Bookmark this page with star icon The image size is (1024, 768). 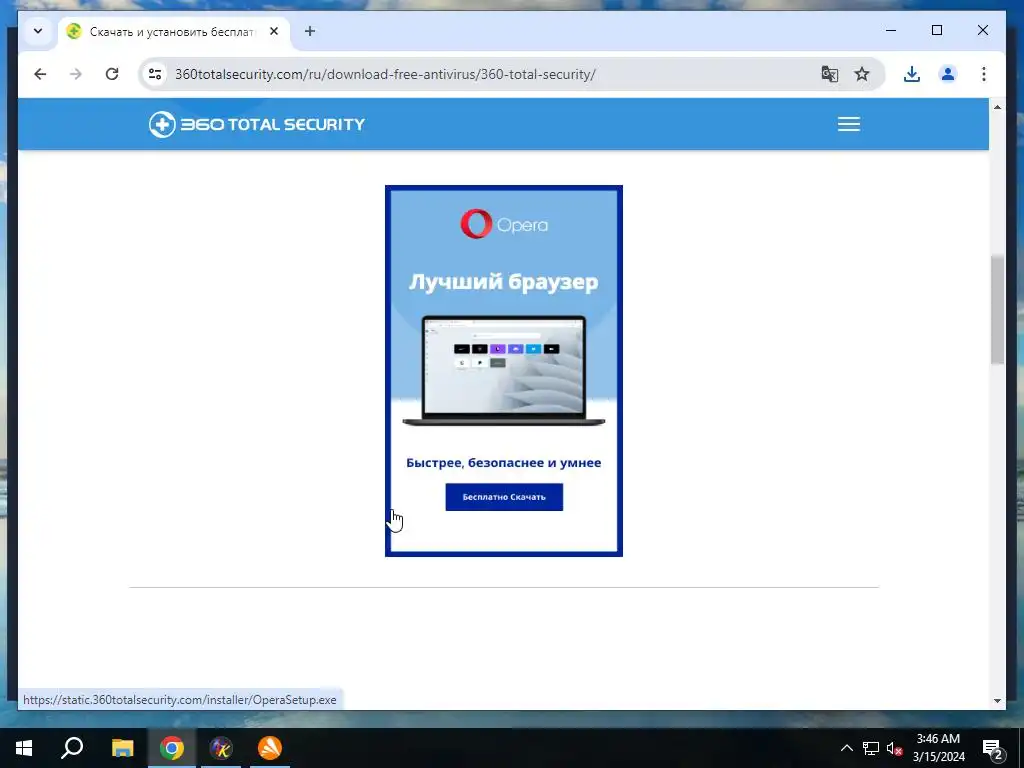tap(862, 74)
